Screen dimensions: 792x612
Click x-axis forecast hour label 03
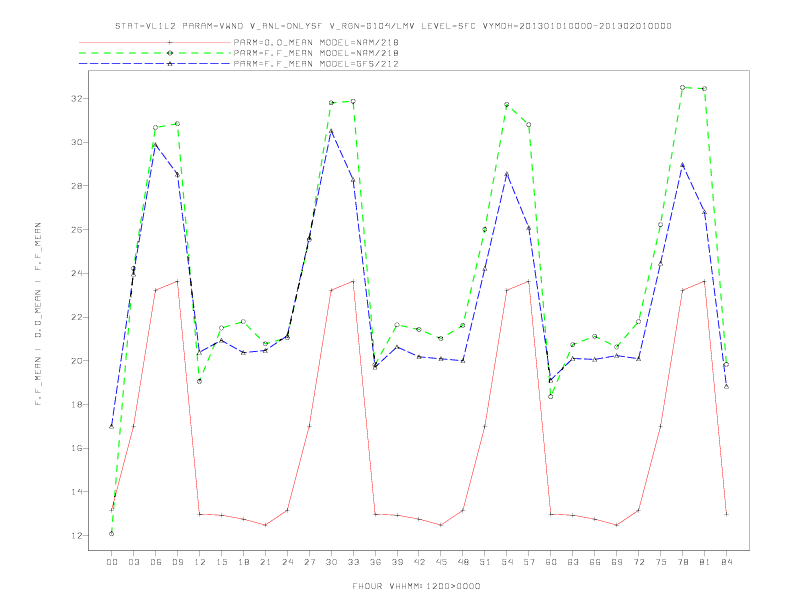coord(133,562)
